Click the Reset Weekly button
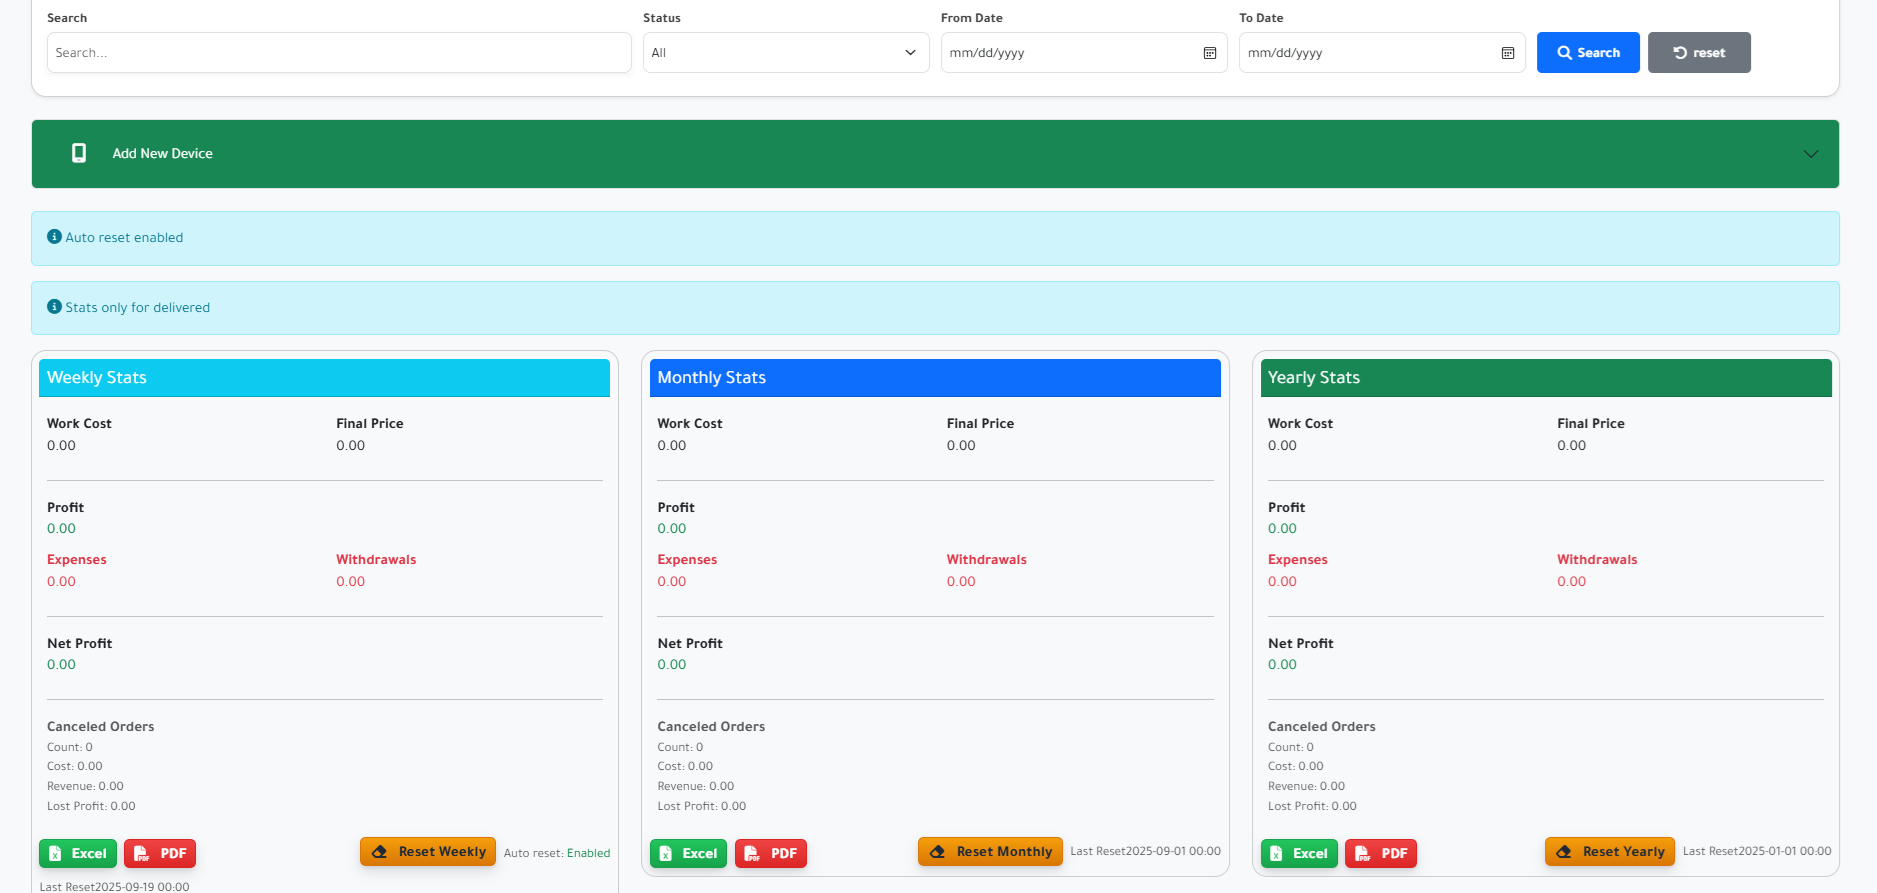This screenshot has width=1877, height=893. 428,852
